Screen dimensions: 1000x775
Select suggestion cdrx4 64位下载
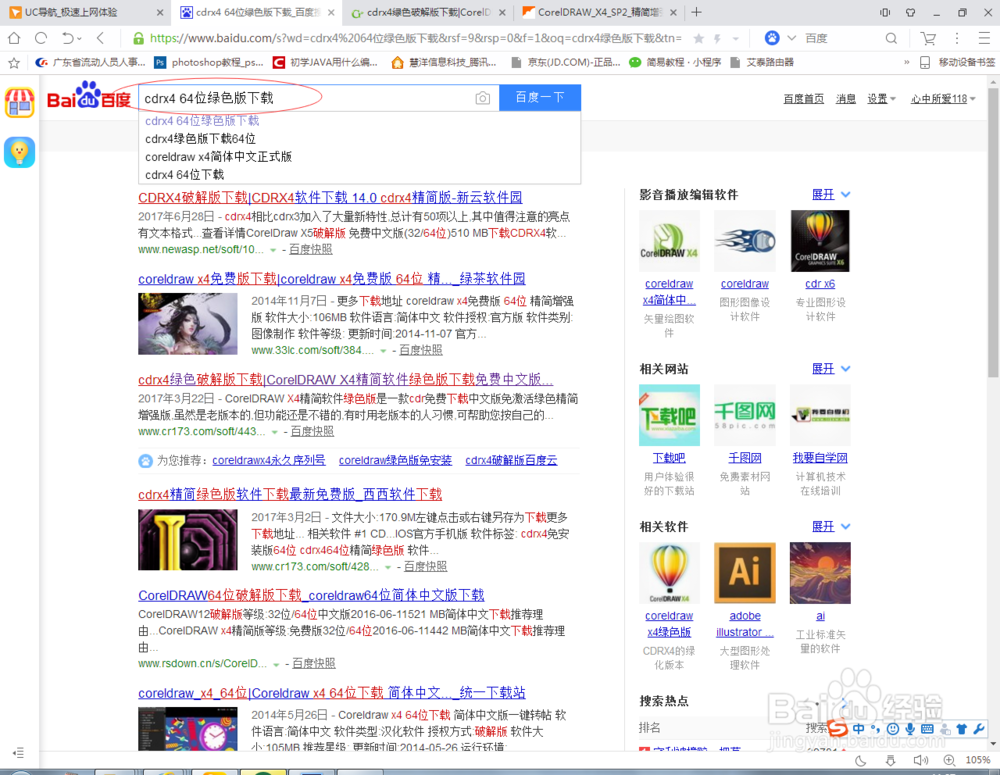[184, 175]
